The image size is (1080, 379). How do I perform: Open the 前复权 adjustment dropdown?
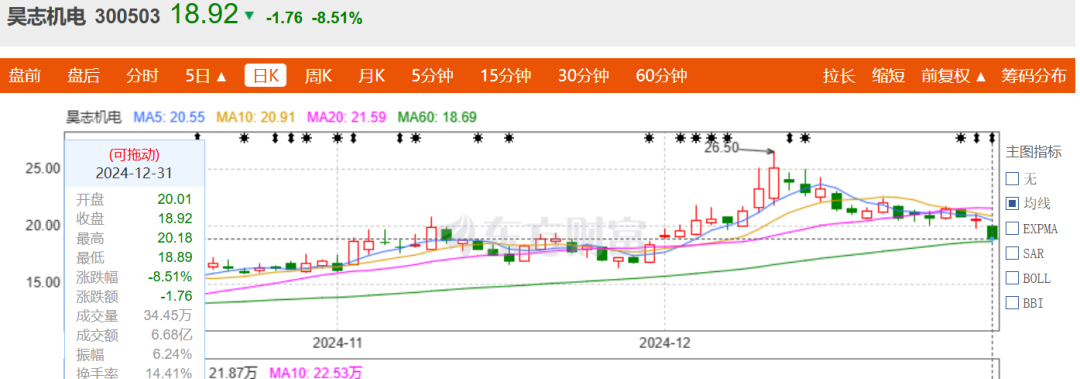click(953, 76)
